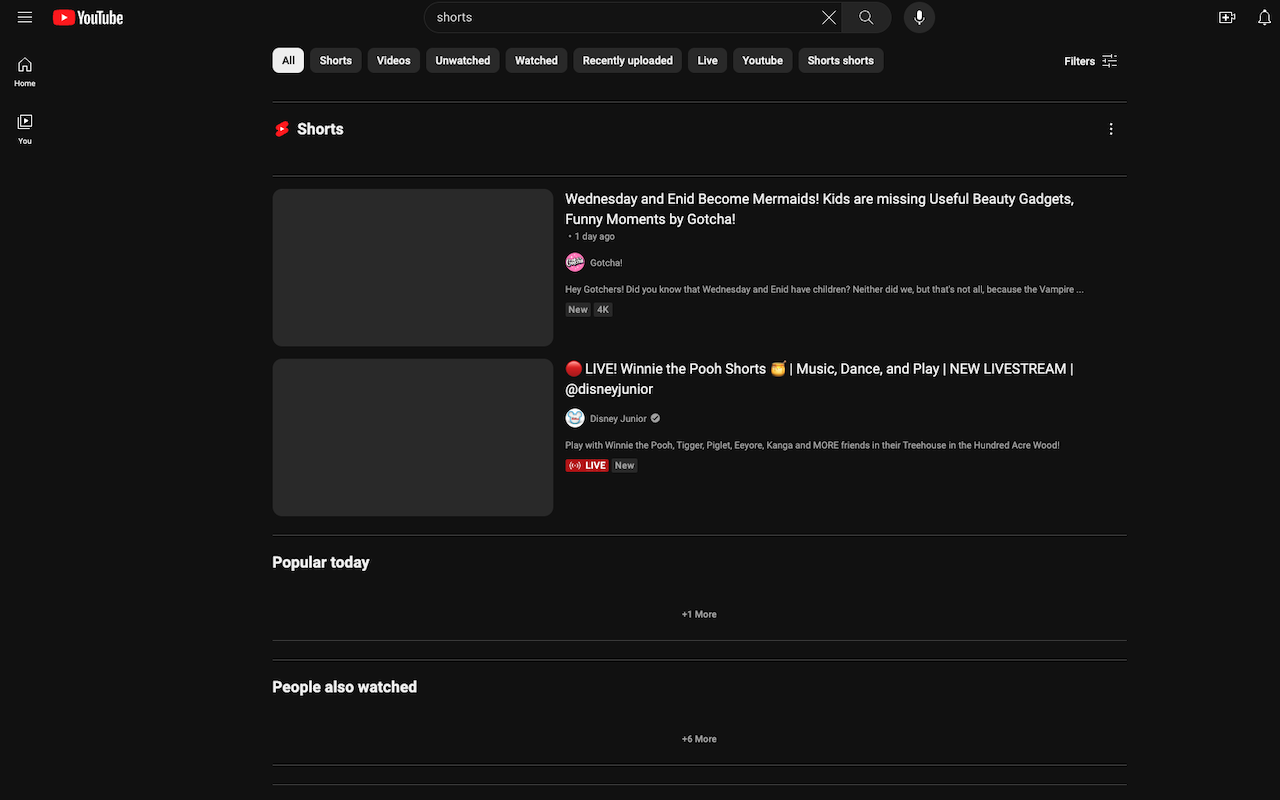Select the Live filter chip
1280x800 pixels.
(x=707, y=60)
